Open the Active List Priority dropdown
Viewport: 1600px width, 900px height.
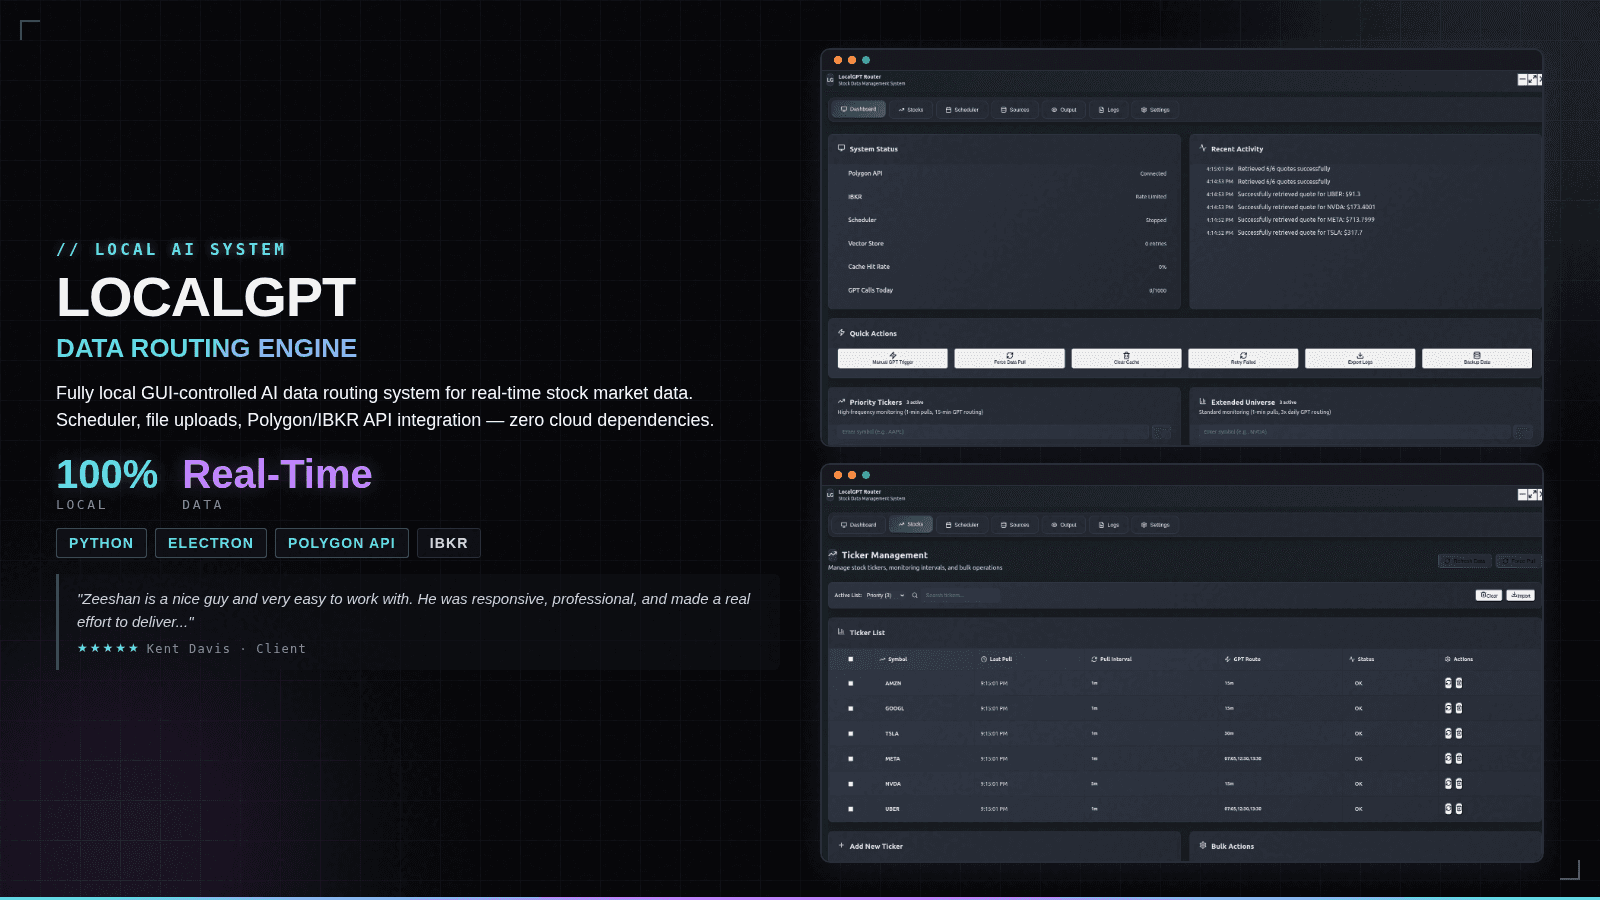885,595
